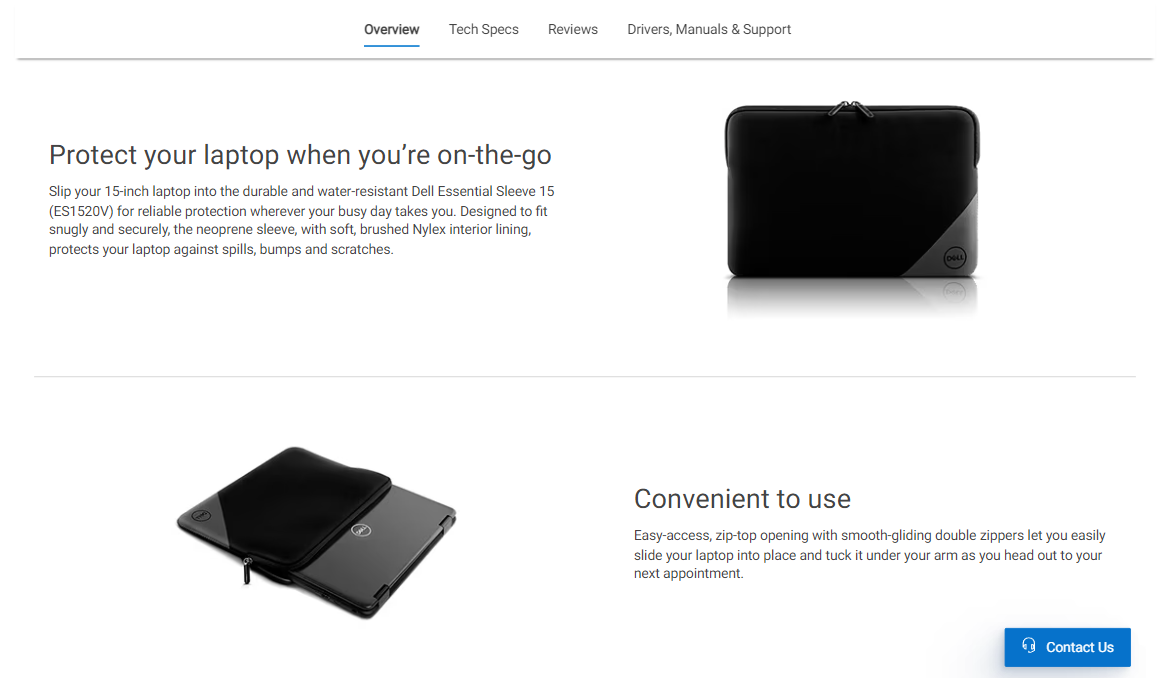Screen dimensions: 1167x678
Task: Go to Drivers, Manuals & Support tab
Action: pyautogui.click(x=709, y=30)
